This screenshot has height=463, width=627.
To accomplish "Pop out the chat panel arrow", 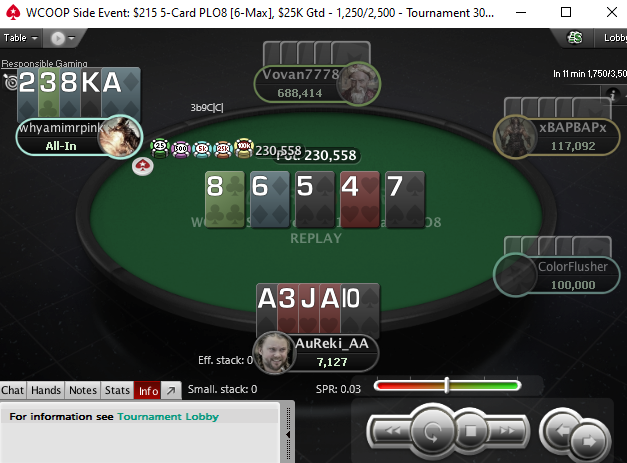I will (x=171, y=390).
